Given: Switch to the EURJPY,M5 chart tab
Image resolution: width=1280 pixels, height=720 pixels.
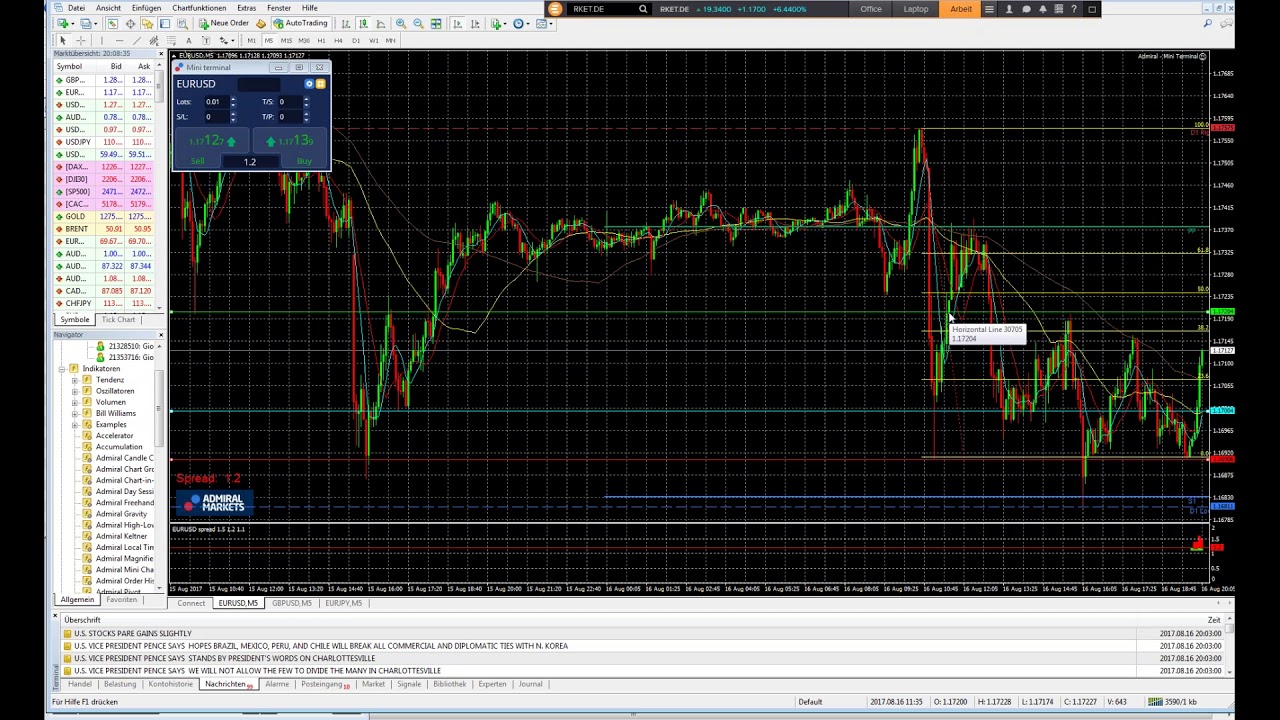Looking at the screenshot, I should point(343,603).
